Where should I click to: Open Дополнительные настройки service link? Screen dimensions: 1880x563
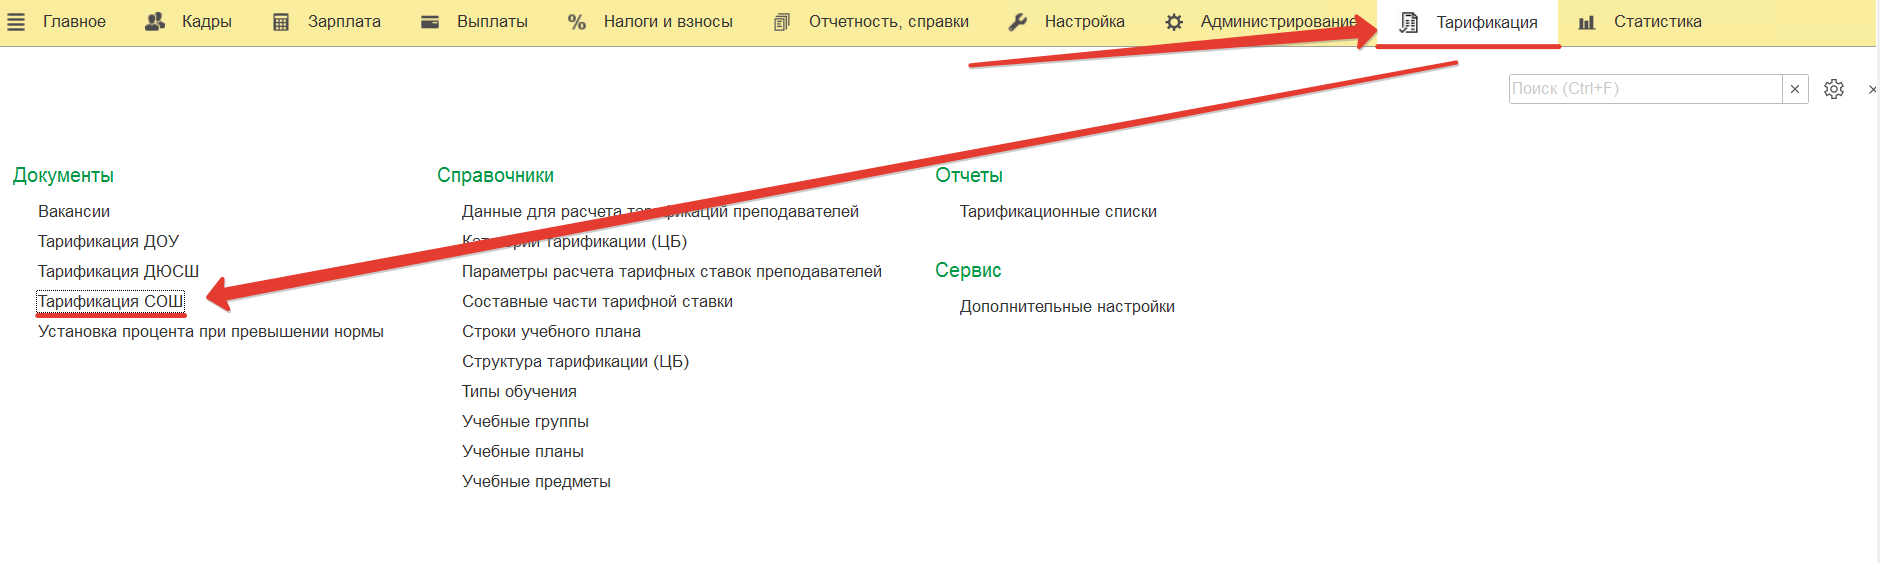pyautogui.click(x=1067, y=306)
